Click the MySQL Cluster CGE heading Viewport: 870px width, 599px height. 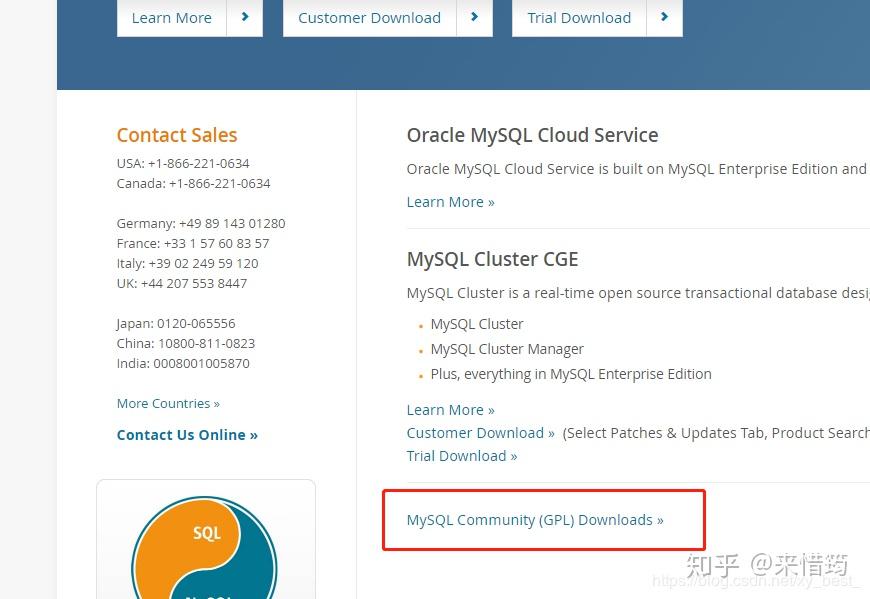(x=492, y=259)
